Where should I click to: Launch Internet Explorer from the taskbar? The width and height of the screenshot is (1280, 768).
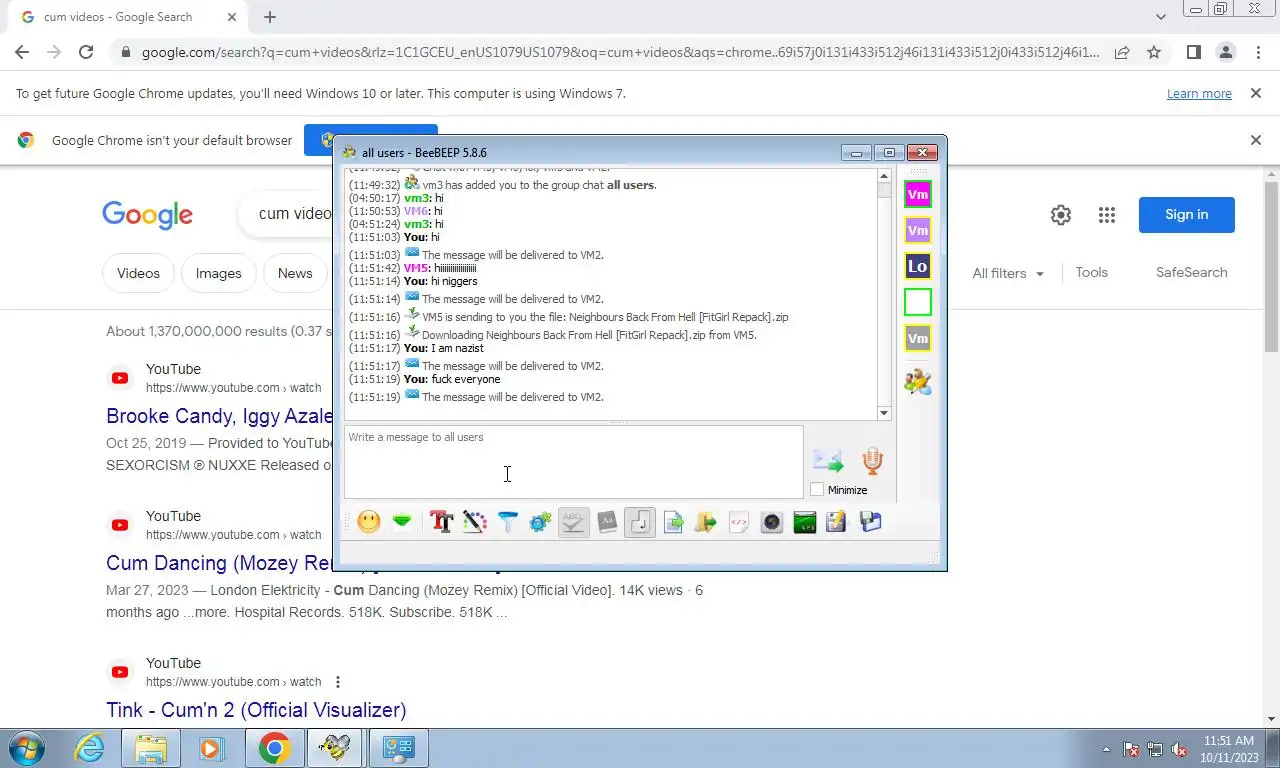(89, 748)
